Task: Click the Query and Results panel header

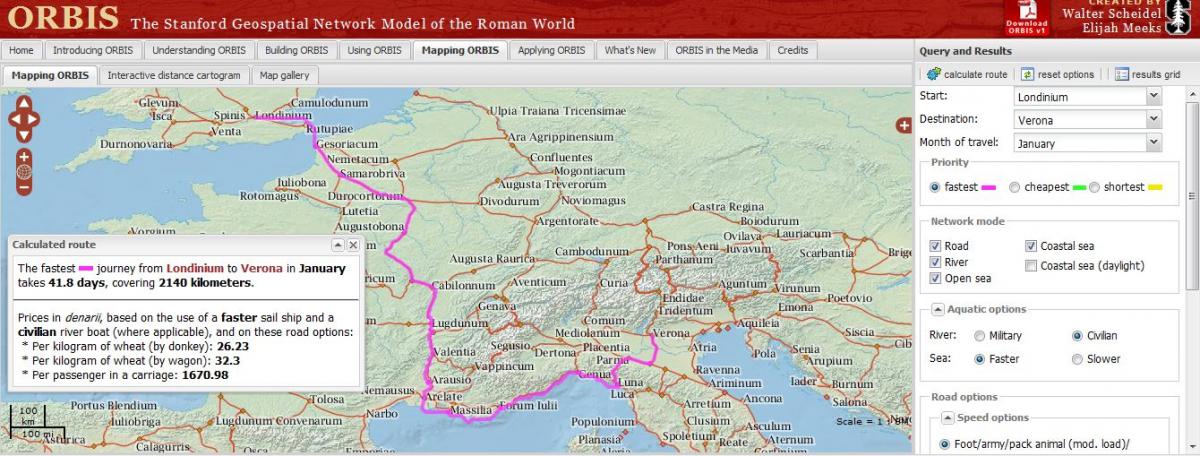Action: (1057, 51)
